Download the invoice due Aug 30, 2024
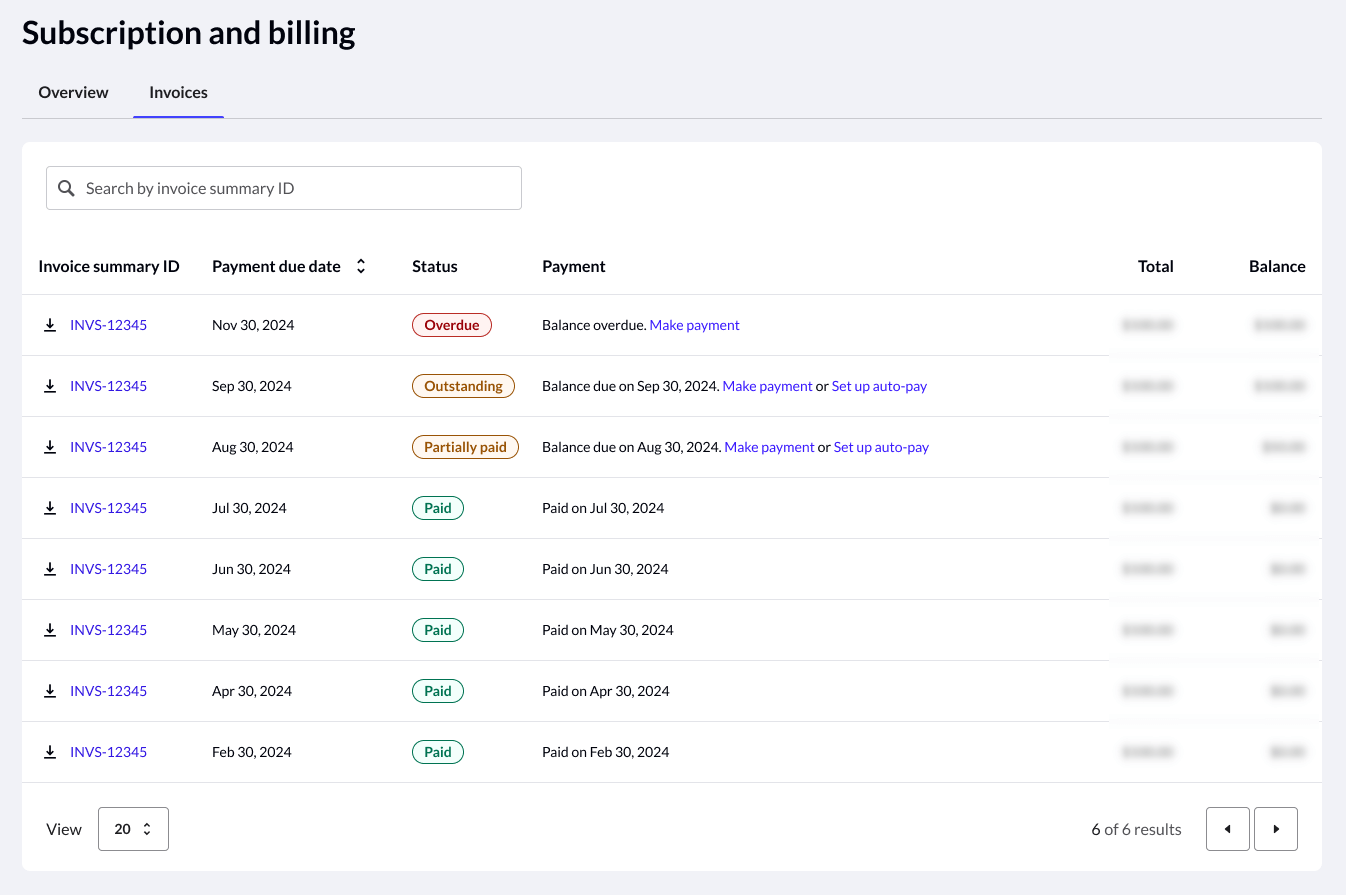This screenshot has height=895, width=1346. point(50,448)
